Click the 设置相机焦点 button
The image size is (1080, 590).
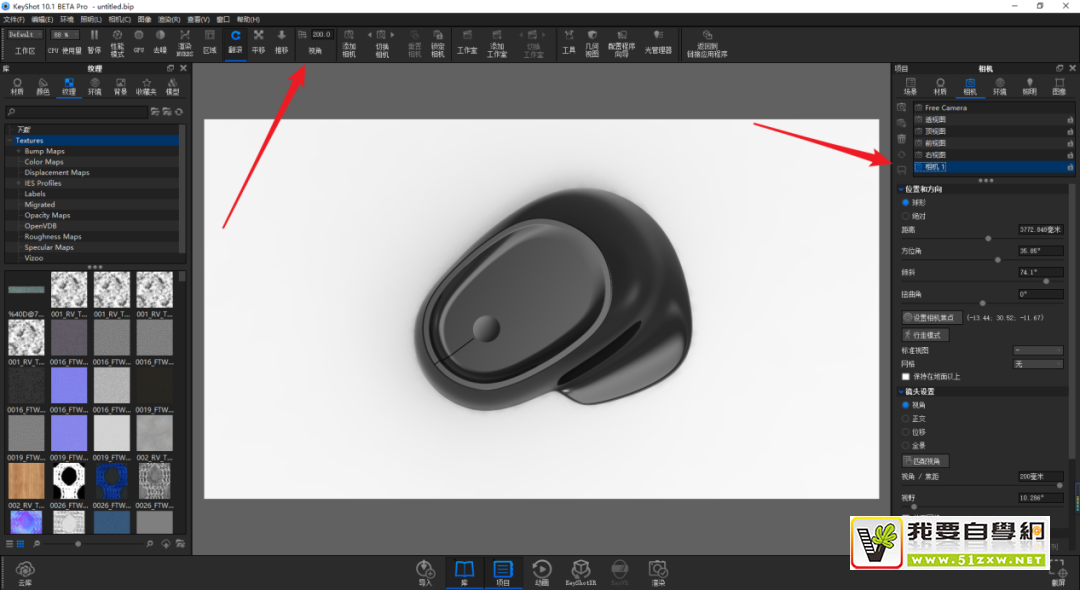[x=932, y=318]
